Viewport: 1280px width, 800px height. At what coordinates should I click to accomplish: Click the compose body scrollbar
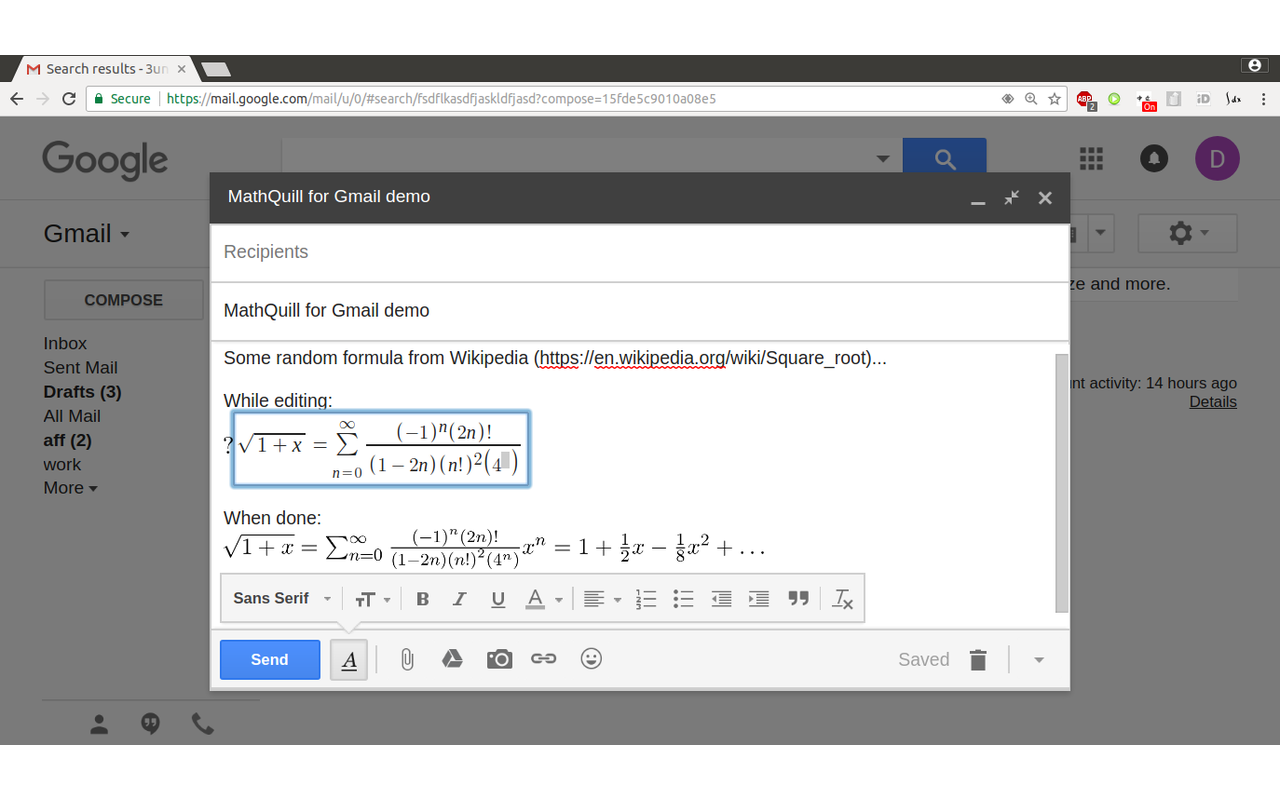click(x=1062, y=482)
